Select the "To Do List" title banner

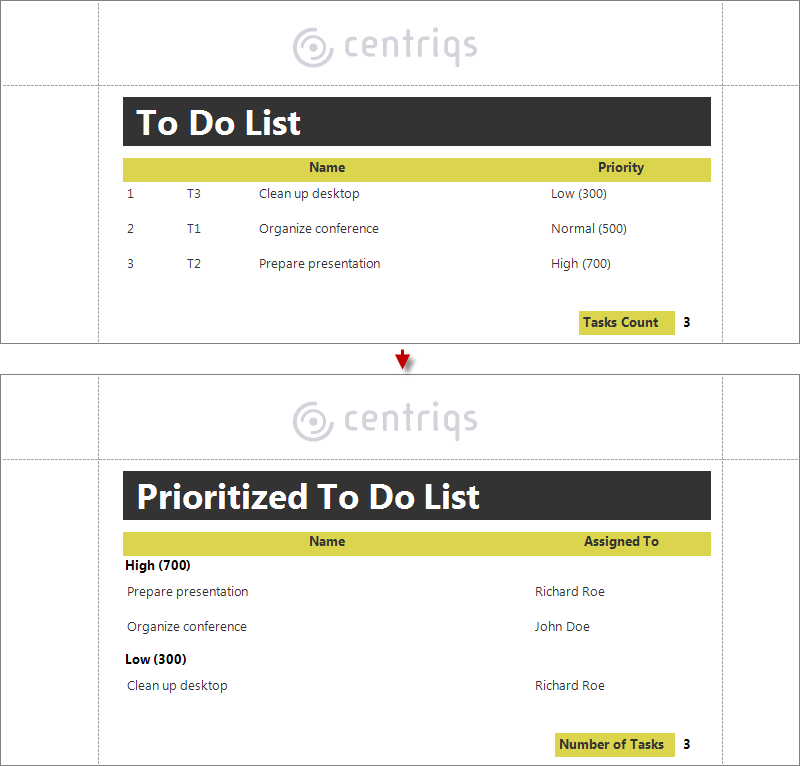click(417, 122)
